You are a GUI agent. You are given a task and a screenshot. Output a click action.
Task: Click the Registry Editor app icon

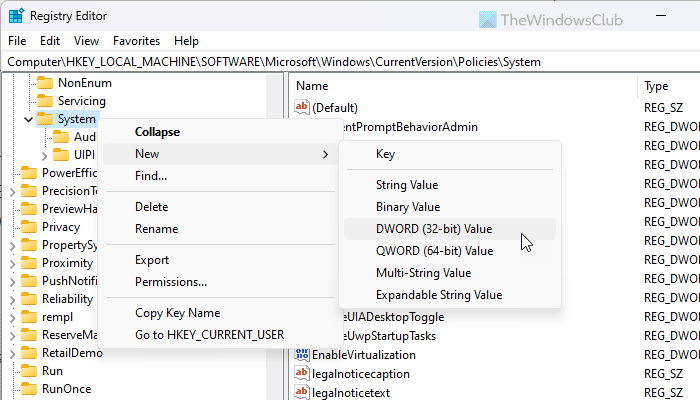(x=17, y=16)
